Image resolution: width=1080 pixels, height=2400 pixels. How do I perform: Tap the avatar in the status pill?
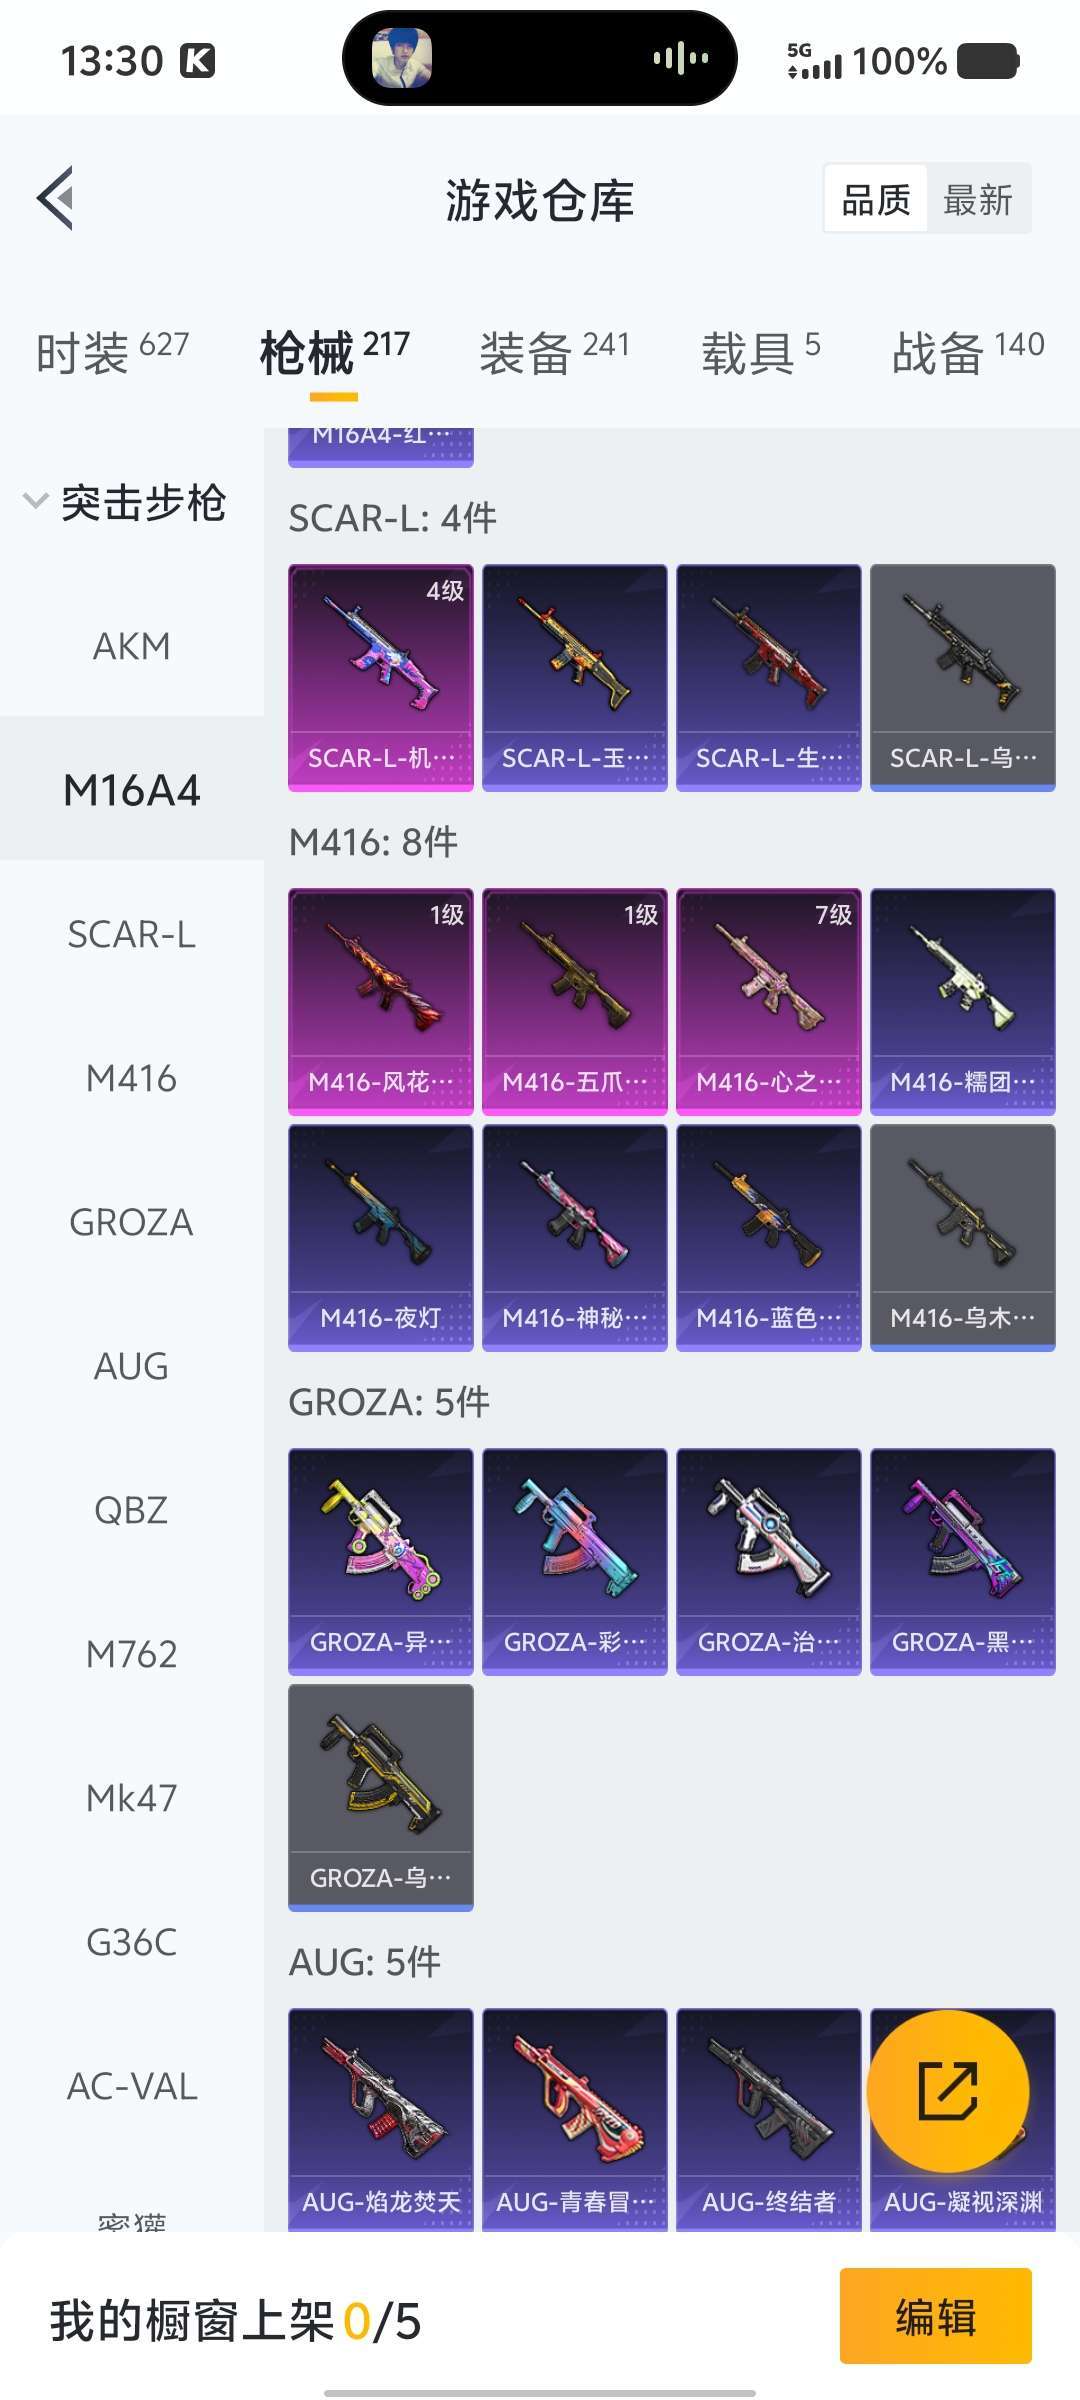pyautogui.click(x=402, y=58)
